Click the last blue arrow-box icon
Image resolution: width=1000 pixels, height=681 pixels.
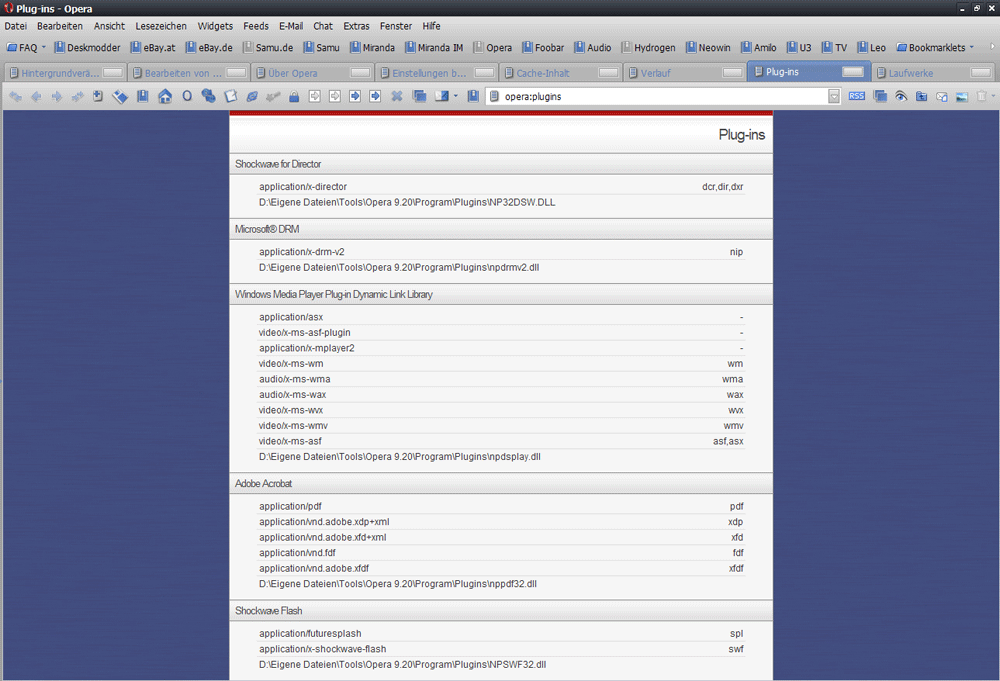tap(376, 96)
